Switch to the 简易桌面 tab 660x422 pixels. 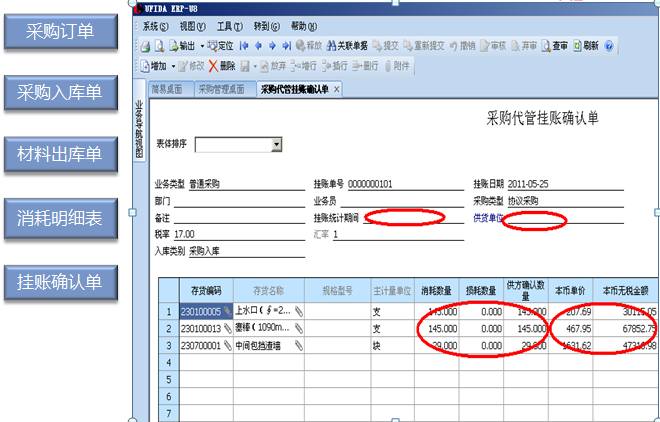click(166, 89)
